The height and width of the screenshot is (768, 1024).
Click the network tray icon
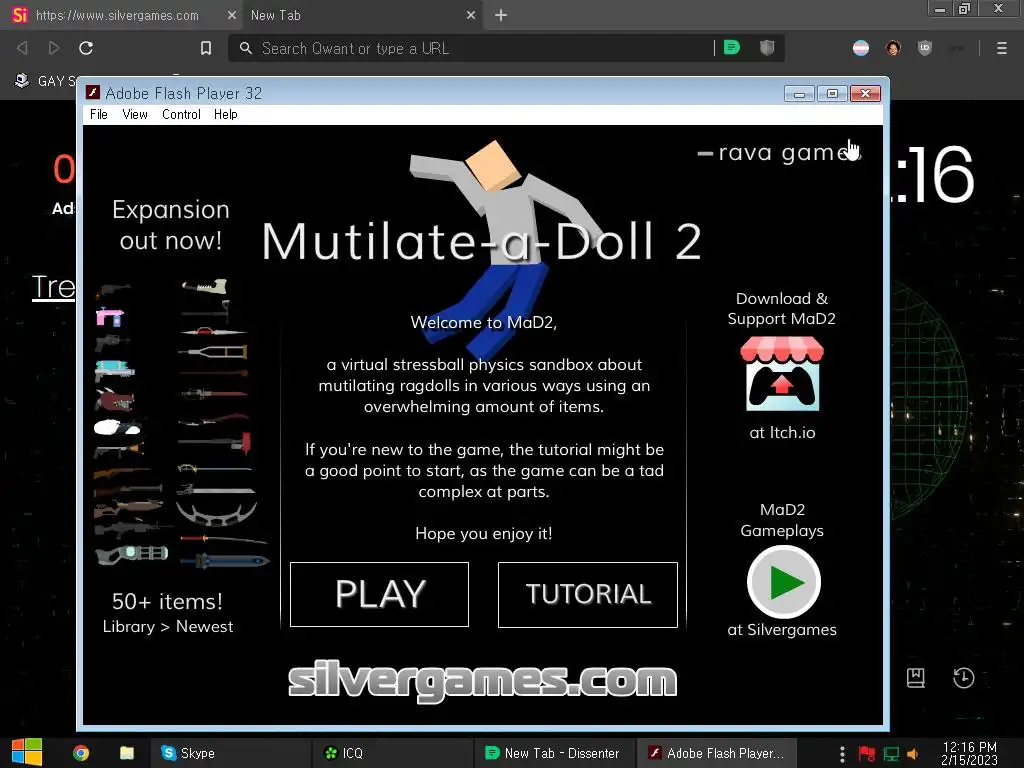click(891, 754)
